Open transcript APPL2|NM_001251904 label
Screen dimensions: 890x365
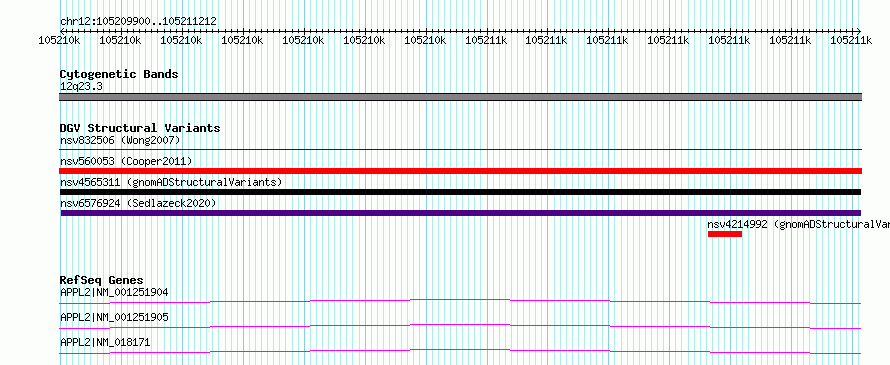[x=114, y=293]
